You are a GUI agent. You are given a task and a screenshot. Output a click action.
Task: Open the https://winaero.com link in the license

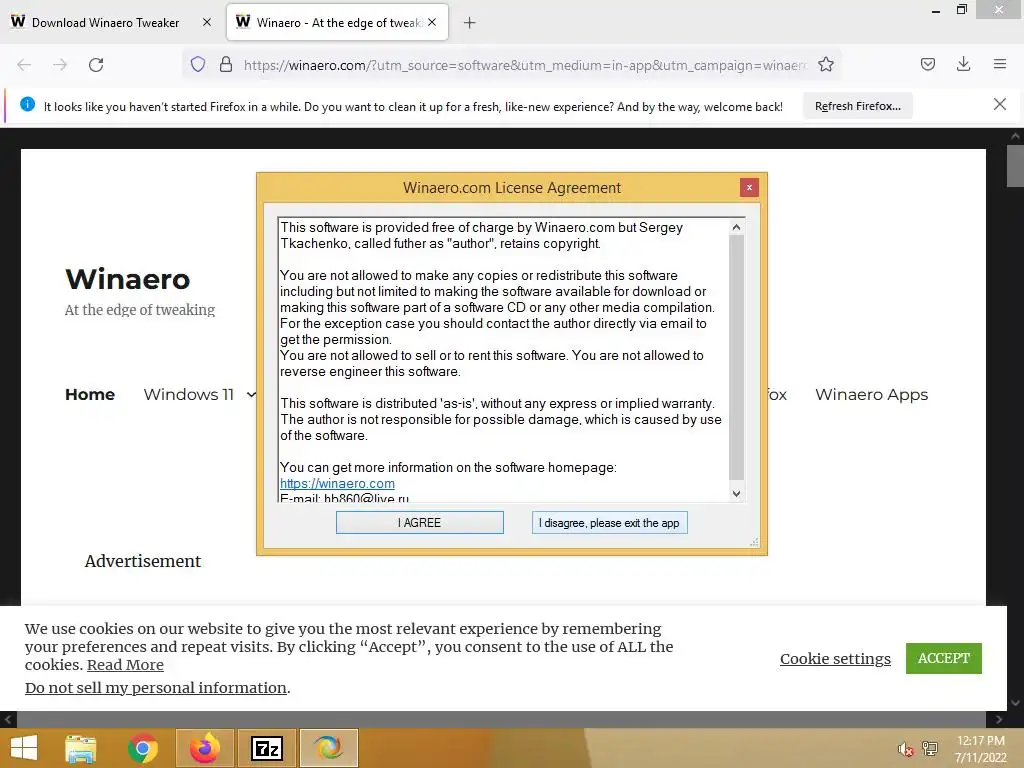coord(338,483)
